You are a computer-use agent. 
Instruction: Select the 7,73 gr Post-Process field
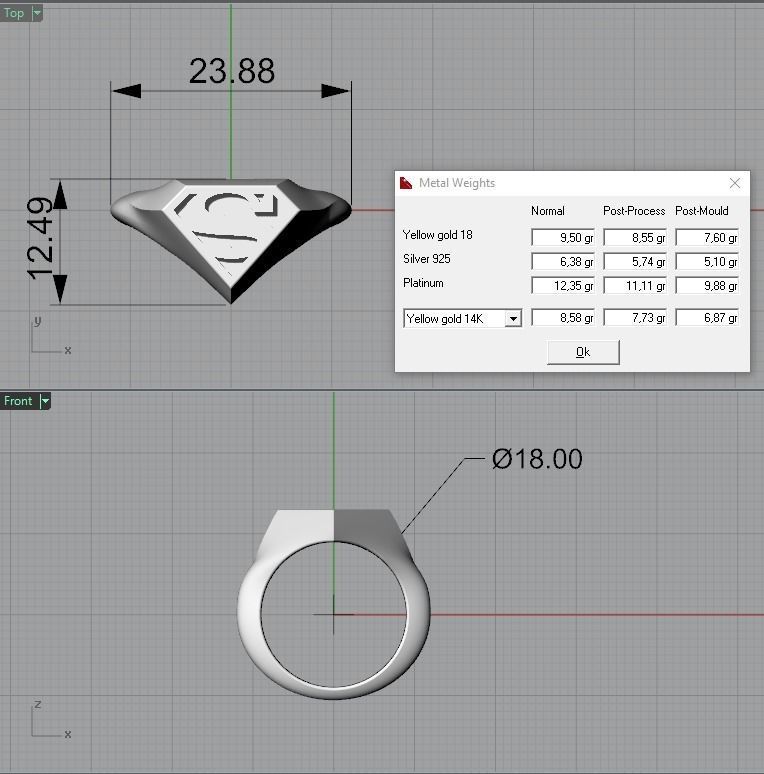635,317
